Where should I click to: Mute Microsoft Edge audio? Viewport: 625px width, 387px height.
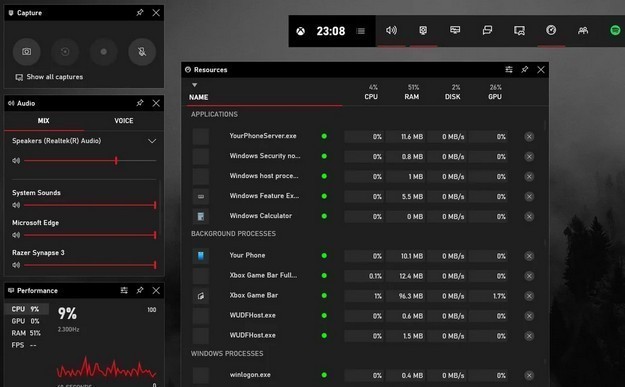[x=16, y=235]
